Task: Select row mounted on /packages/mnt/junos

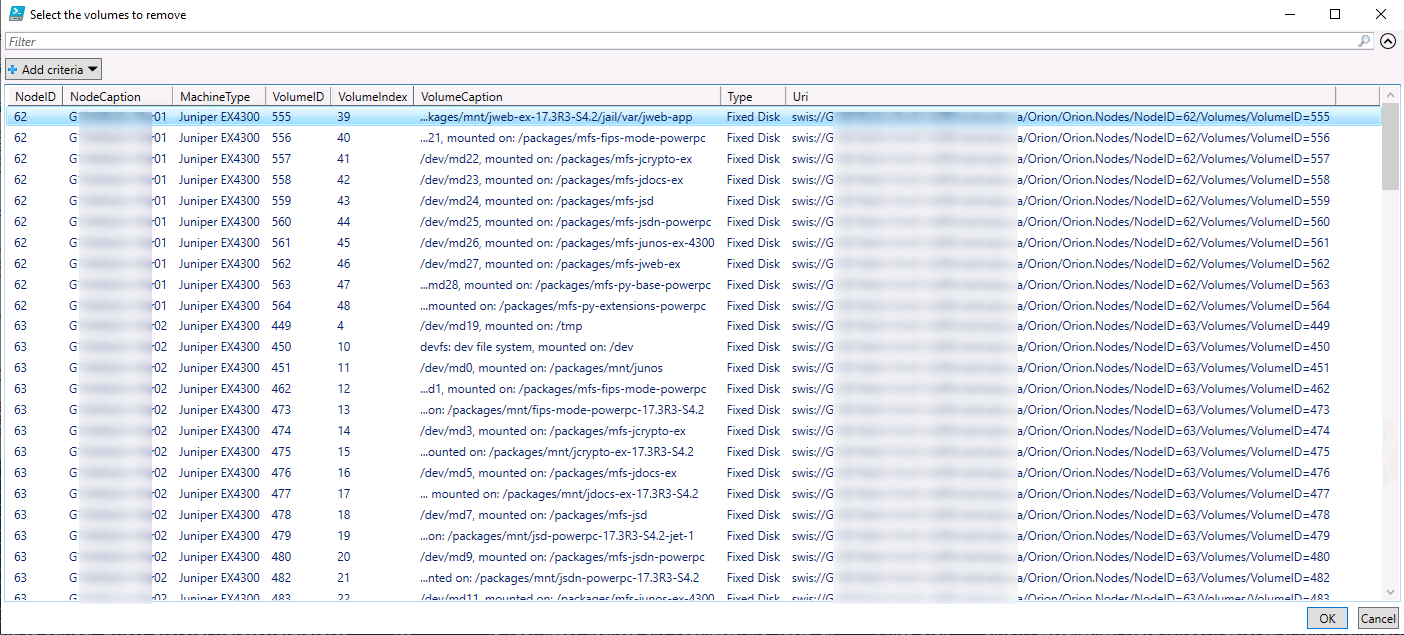Action: 694,368
